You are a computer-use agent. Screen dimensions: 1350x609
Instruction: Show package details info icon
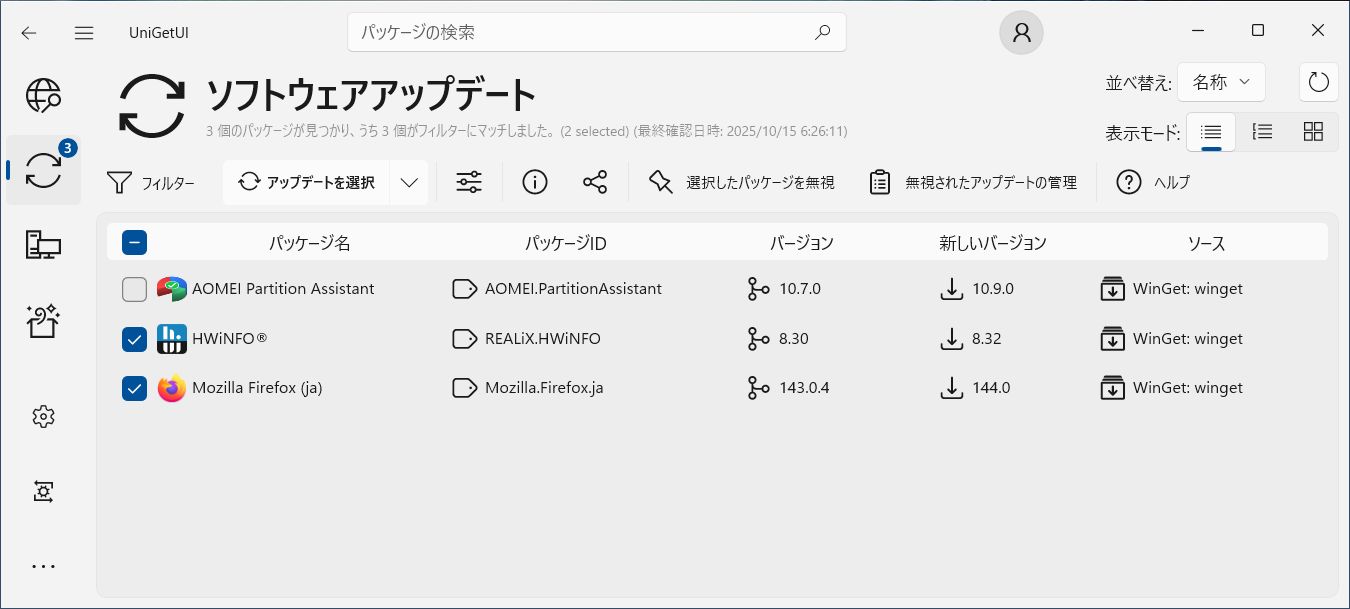535,182
